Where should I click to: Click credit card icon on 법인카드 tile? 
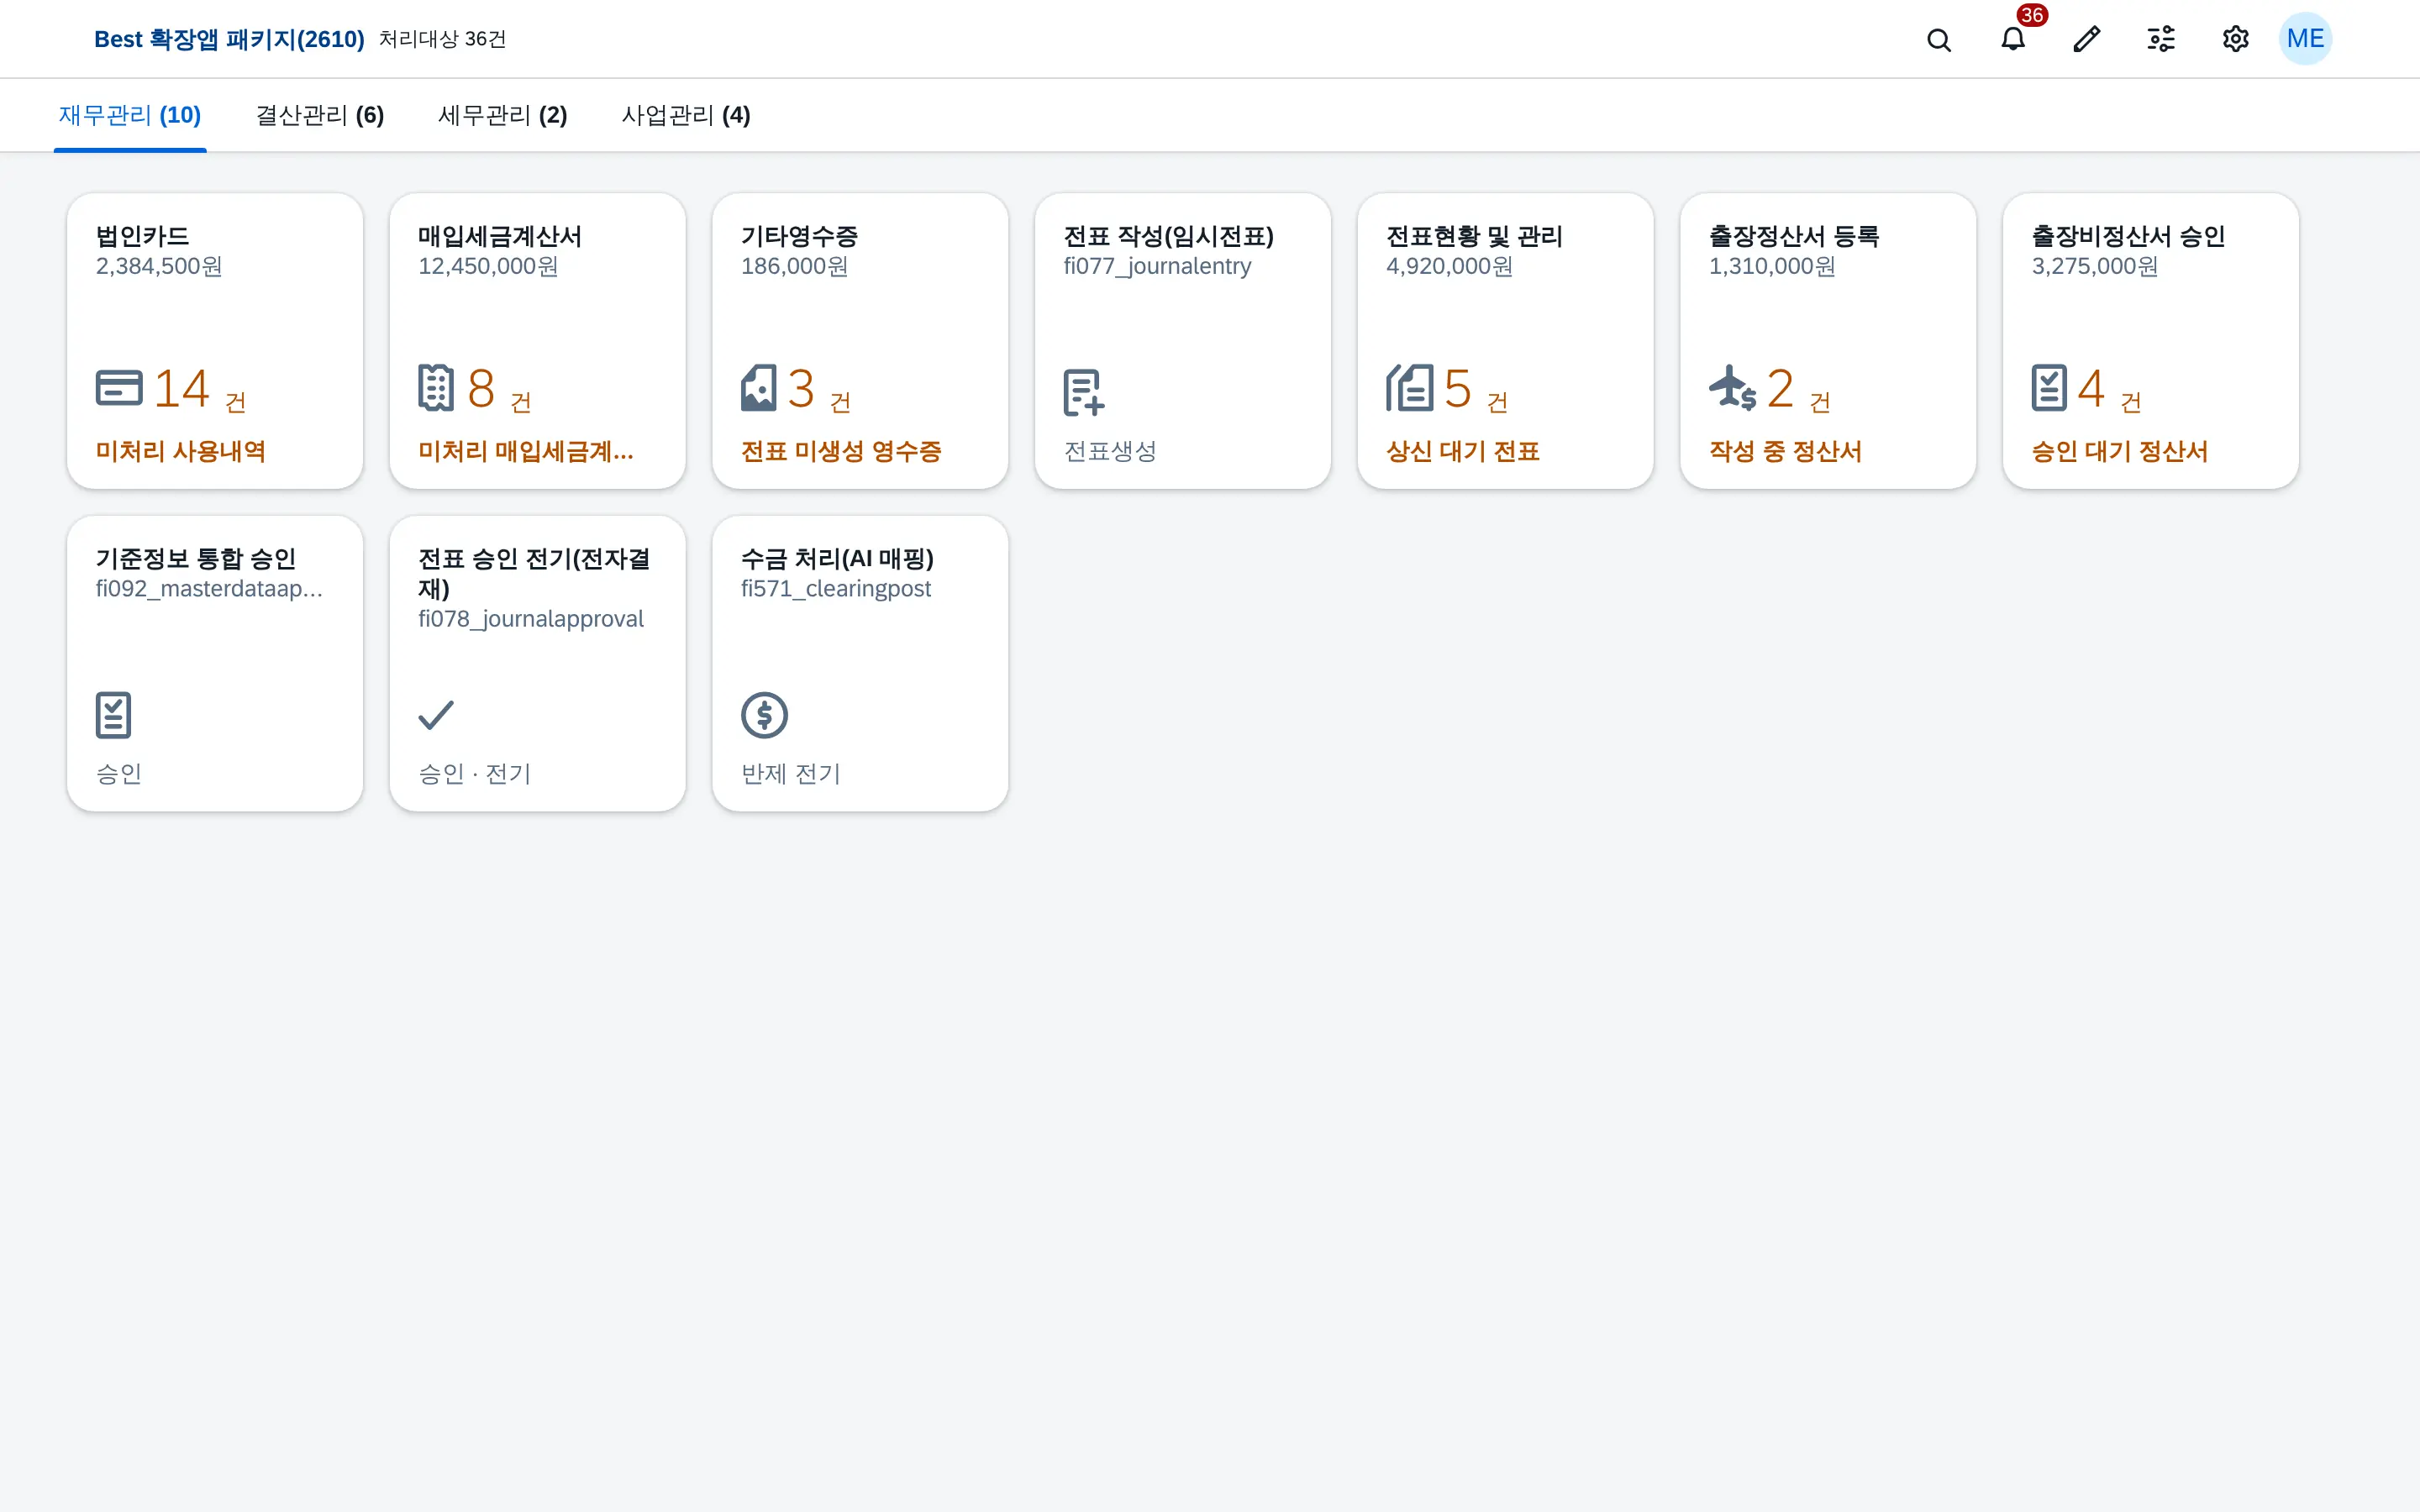pyautogui.click(x=119, y=388)
